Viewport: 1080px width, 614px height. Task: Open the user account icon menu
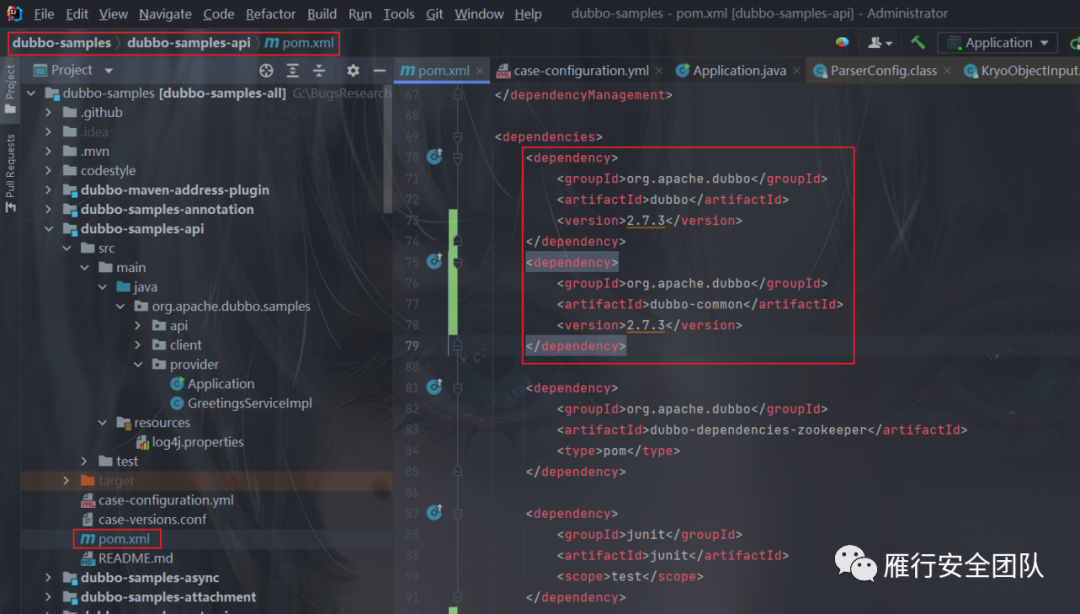click(x=880, y=43)
